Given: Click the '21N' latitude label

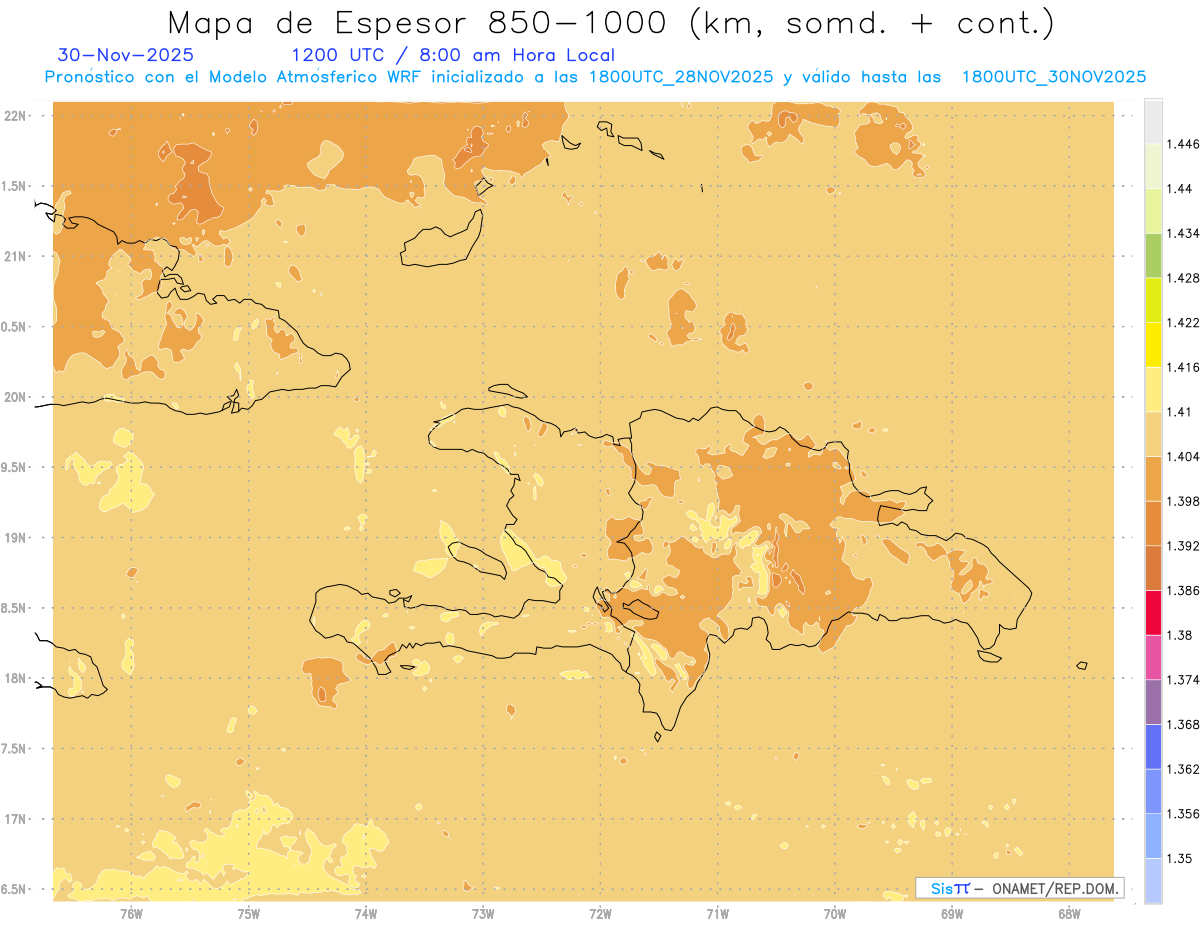Looking at the screenshot, I should tap(15, 257).
